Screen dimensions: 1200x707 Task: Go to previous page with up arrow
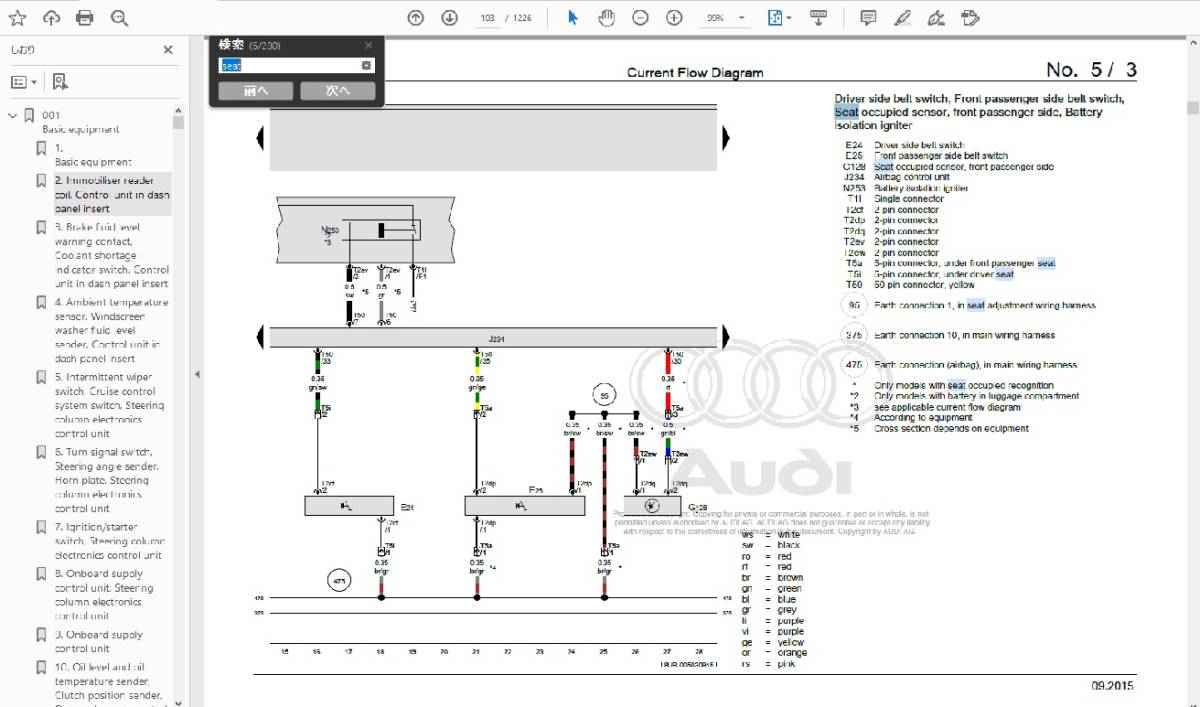[x=416, y=18]
